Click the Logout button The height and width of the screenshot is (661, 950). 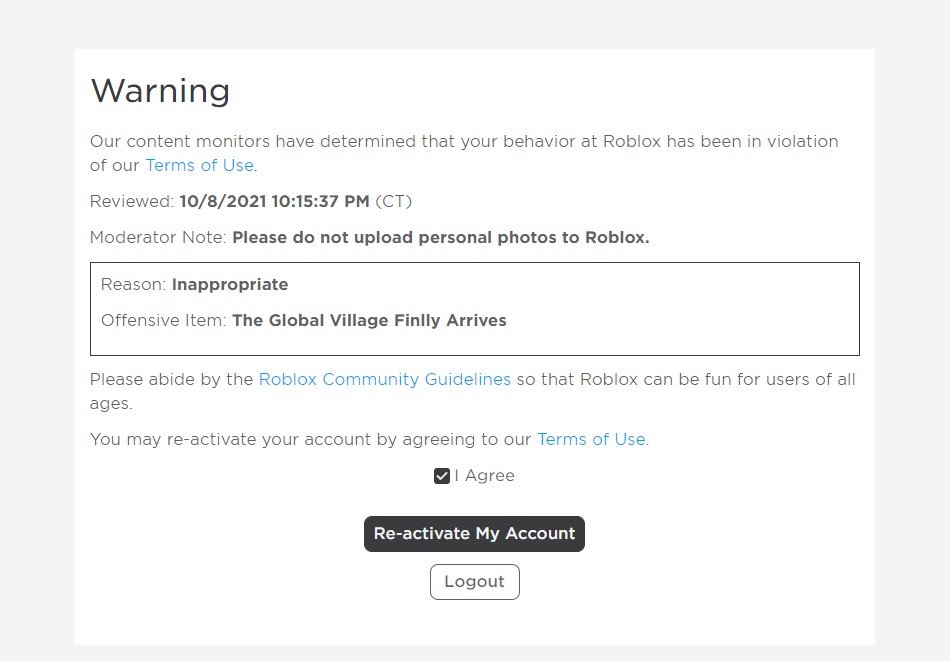point(474,582)
